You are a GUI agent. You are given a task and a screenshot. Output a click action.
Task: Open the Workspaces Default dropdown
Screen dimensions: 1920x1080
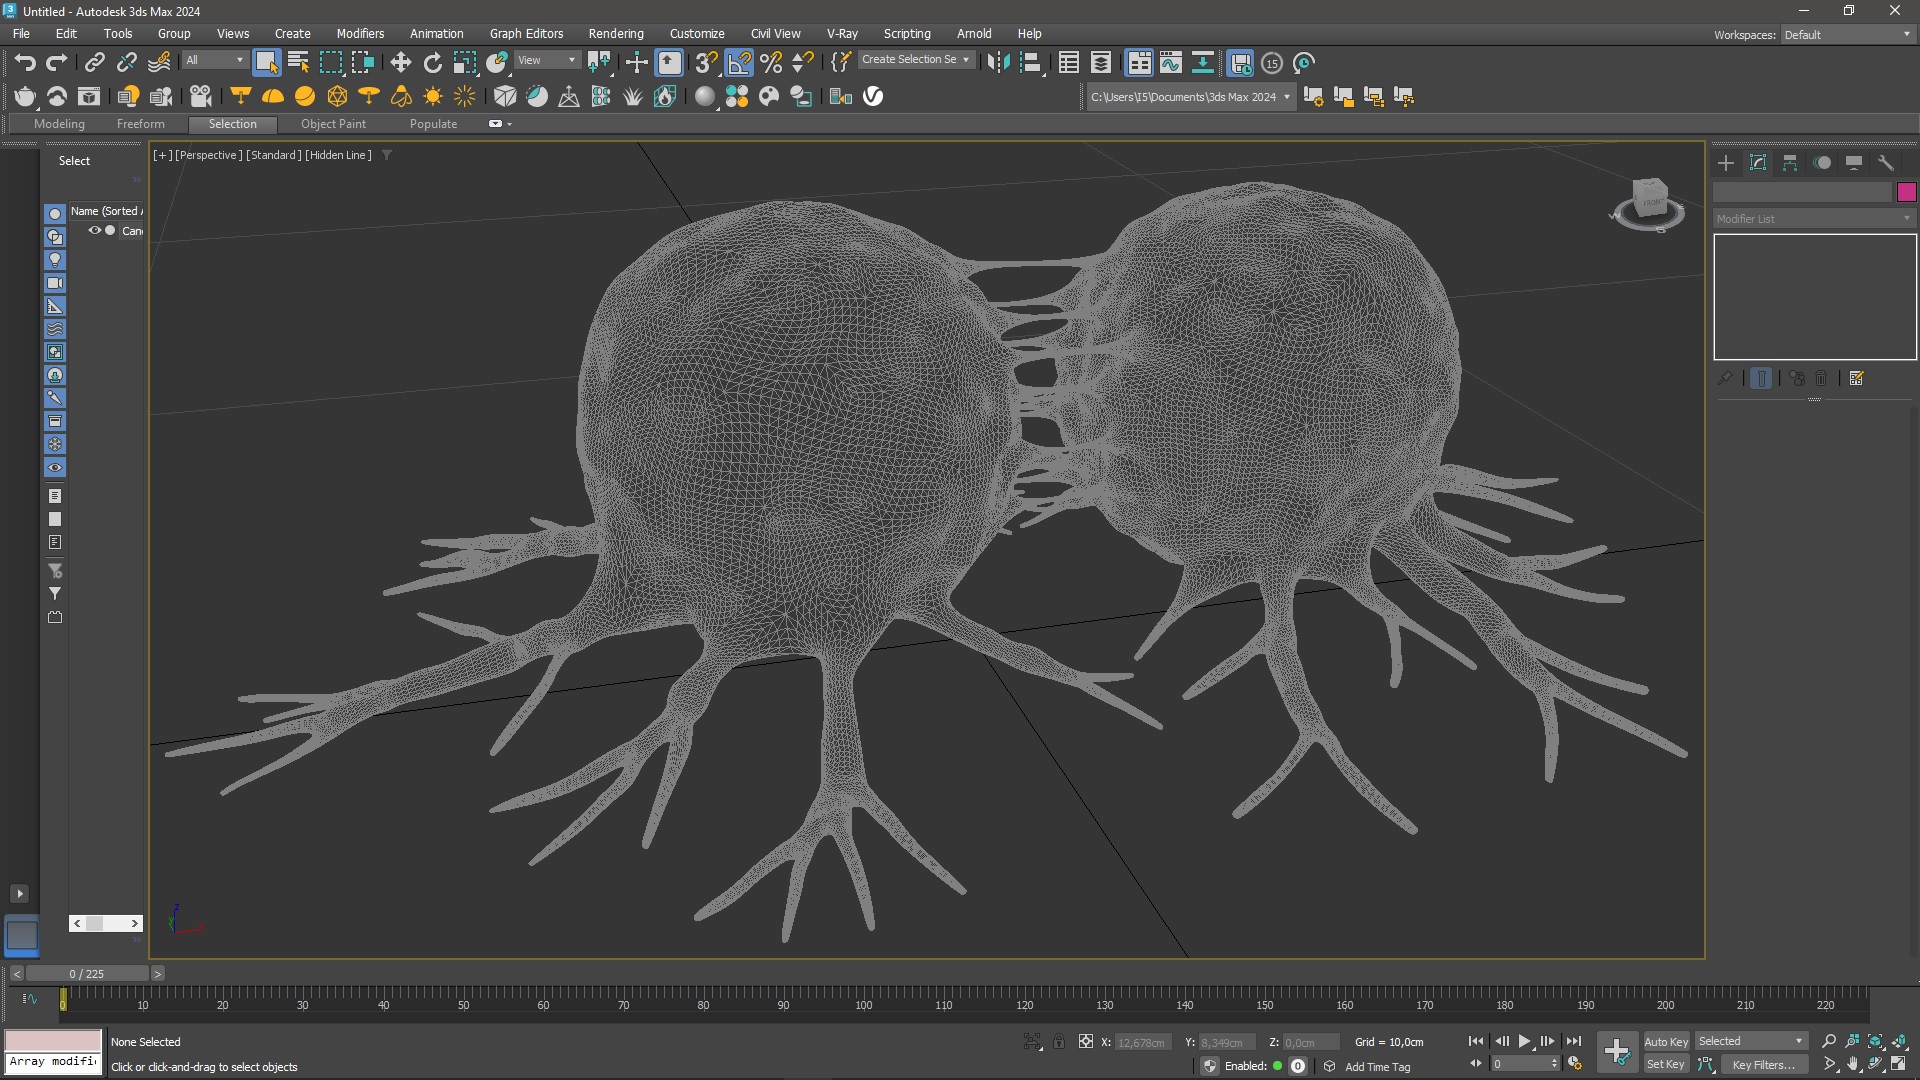(x=1847, y=35)
